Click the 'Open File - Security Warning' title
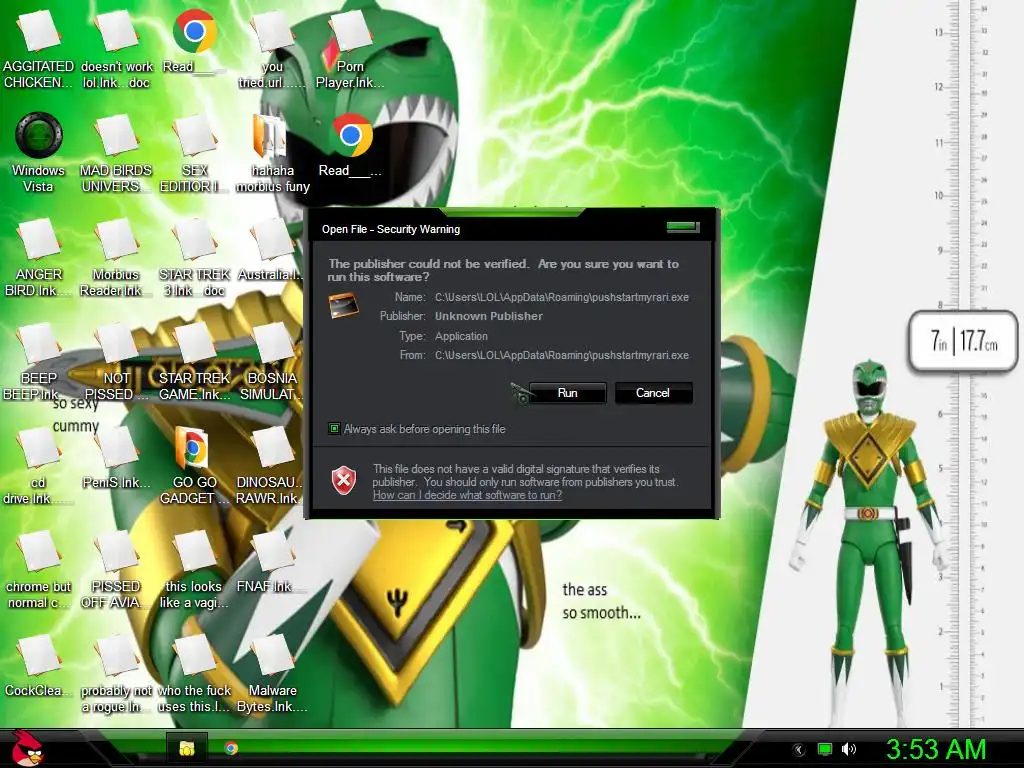The height and width of the screenshot is (768, 1024). pos(391,229)
